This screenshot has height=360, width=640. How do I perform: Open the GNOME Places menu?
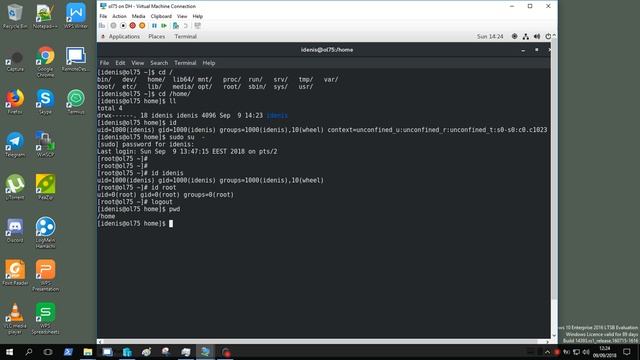point(157,36)
